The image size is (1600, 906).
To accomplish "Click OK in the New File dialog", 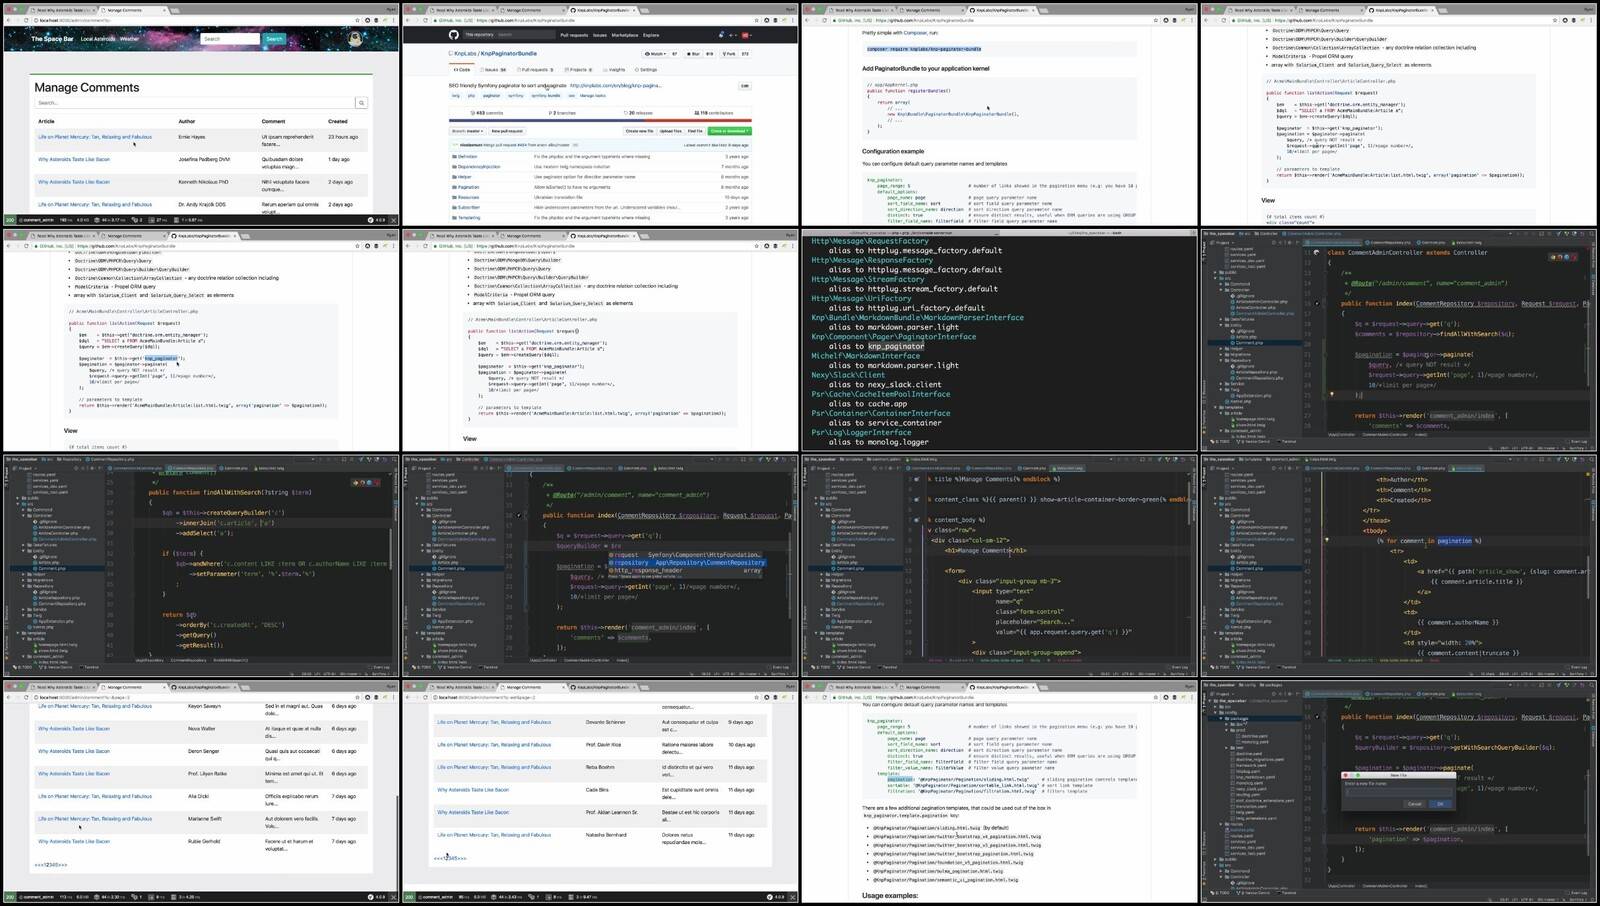I will (1439, 803).
